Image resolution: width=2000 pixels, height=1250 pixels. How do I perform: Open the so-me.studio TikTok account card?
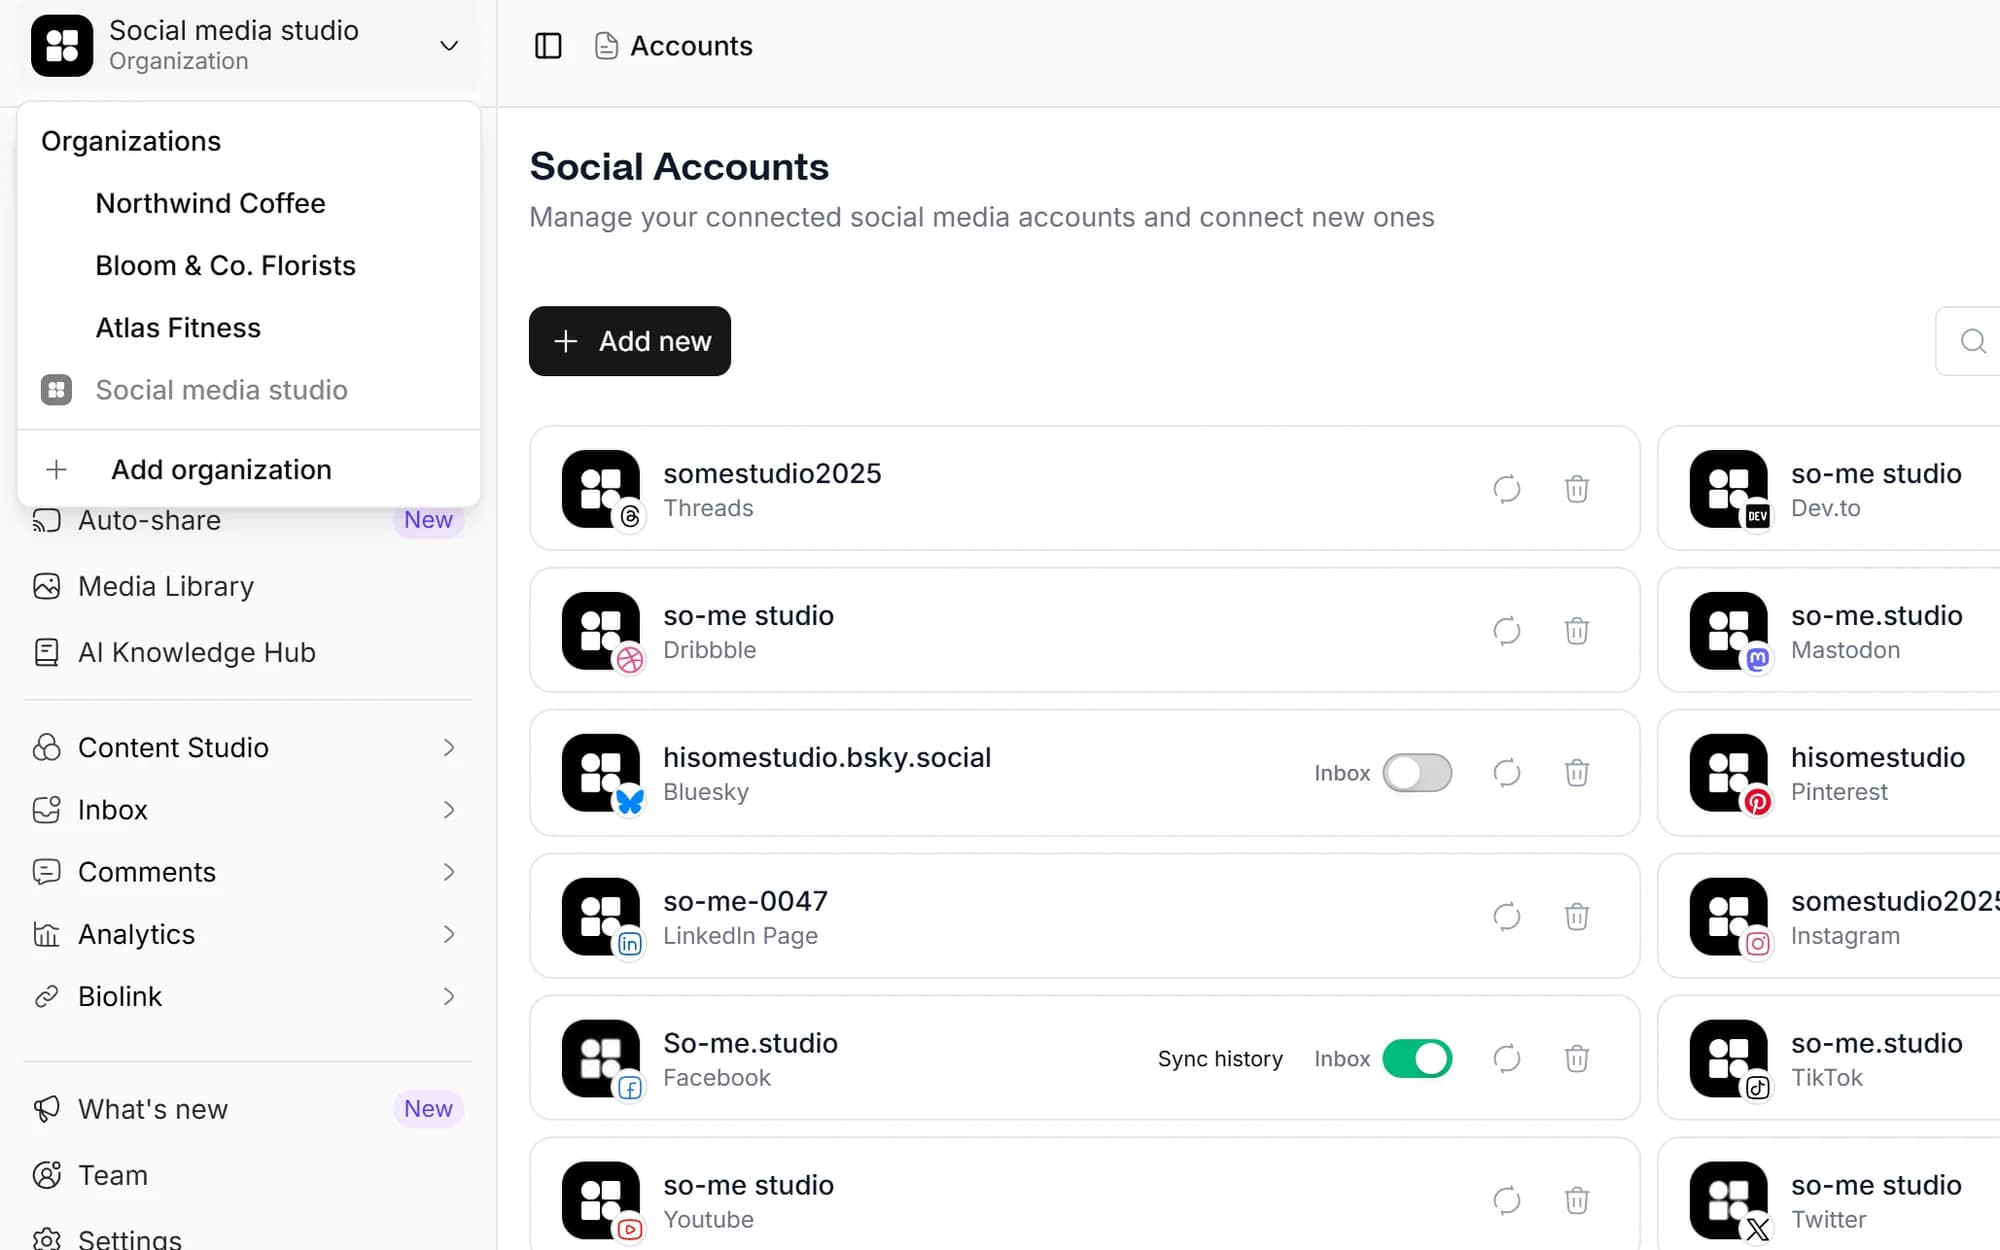[1829, 1059]
